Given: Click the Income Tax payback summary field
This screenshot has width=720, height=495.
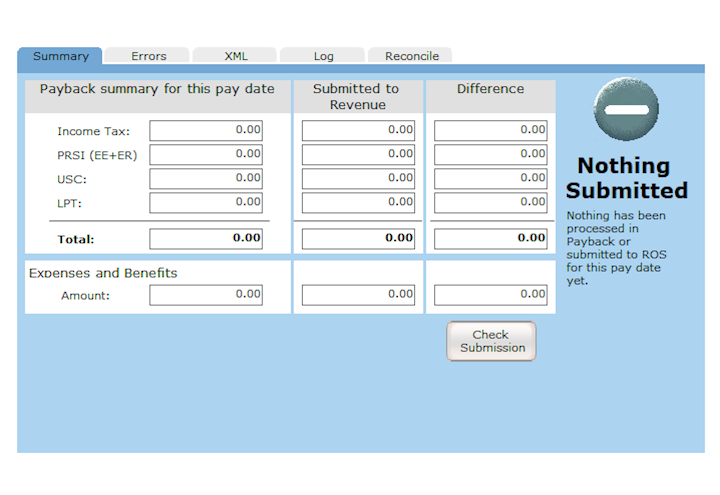Looking at the screenshot, I should coord(206,131).
